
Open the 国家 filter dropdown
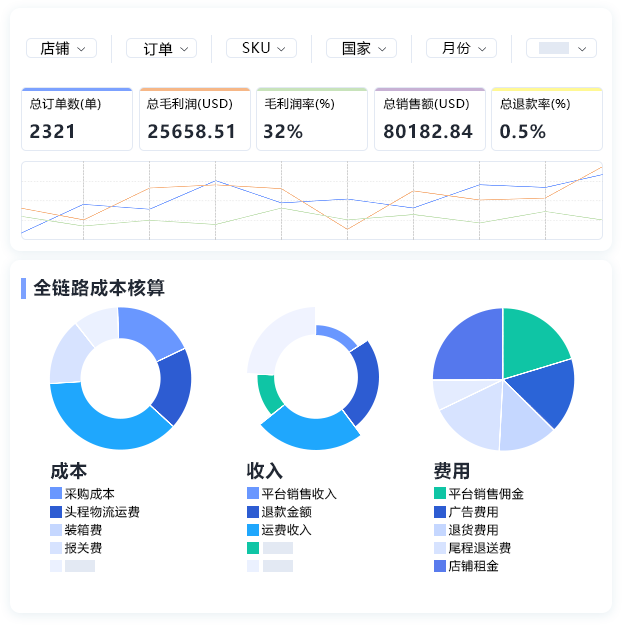[x=362, y=48]
